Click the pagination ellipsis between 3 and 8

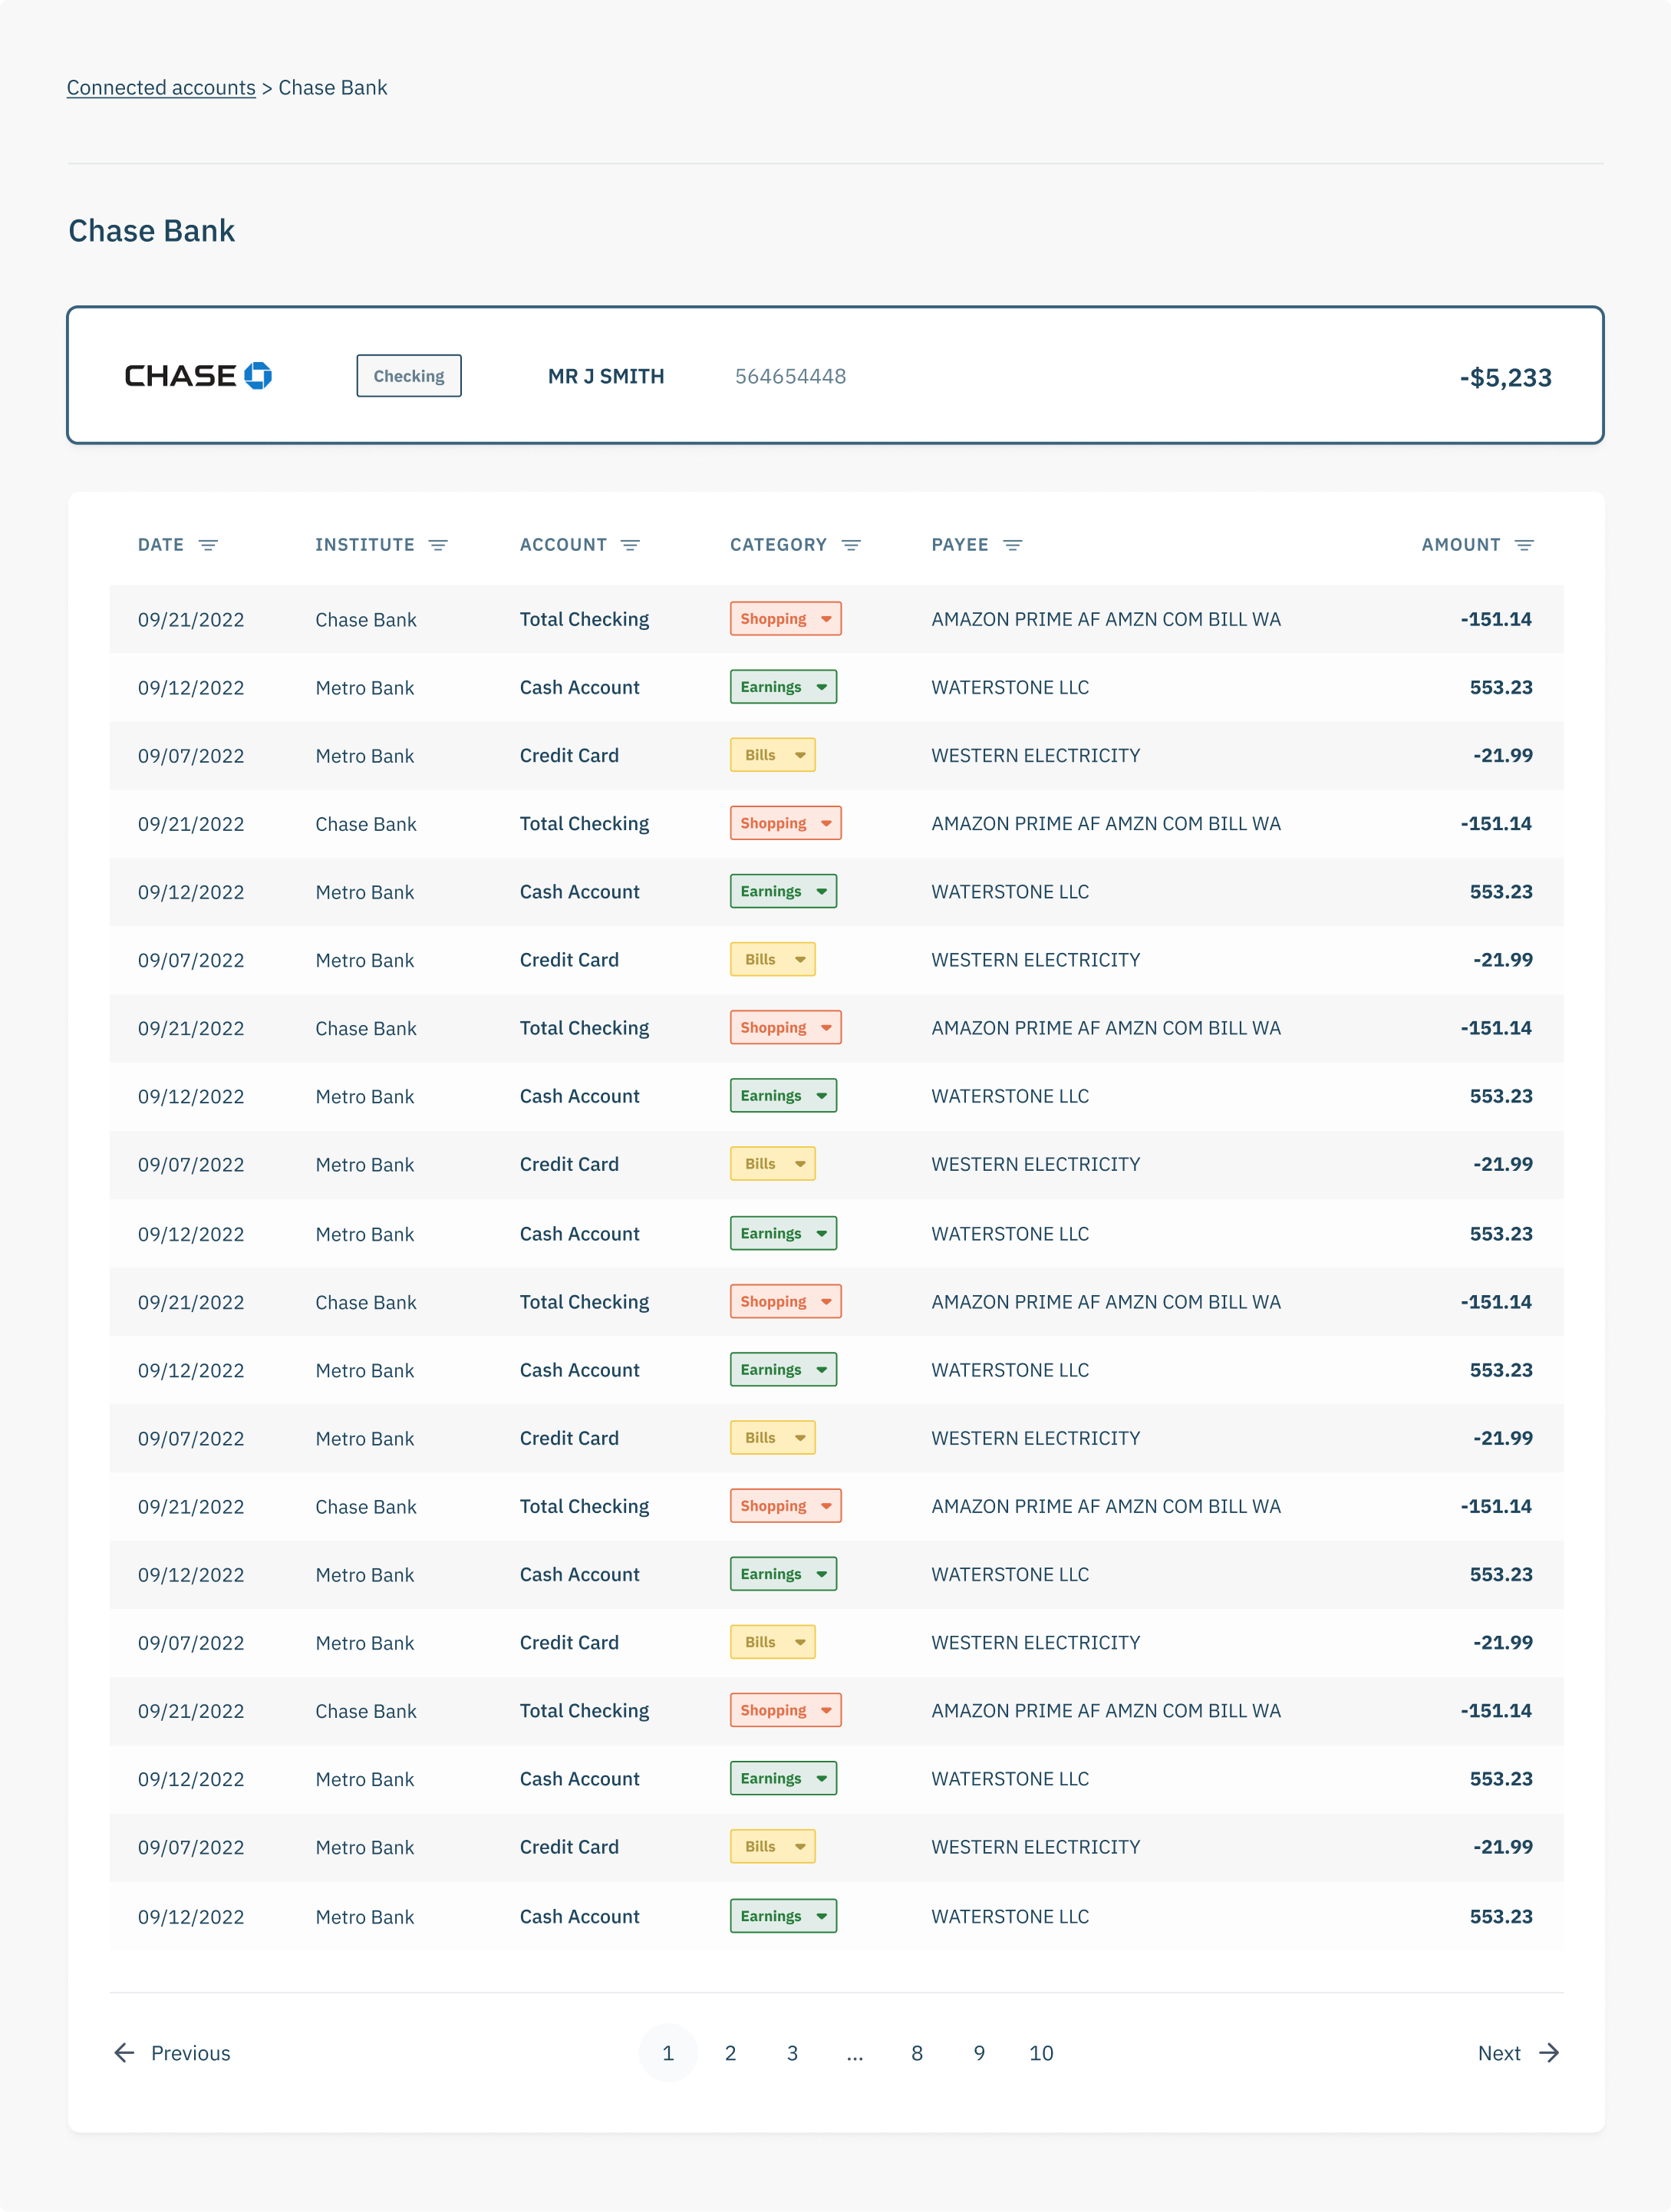[854, 2053]
